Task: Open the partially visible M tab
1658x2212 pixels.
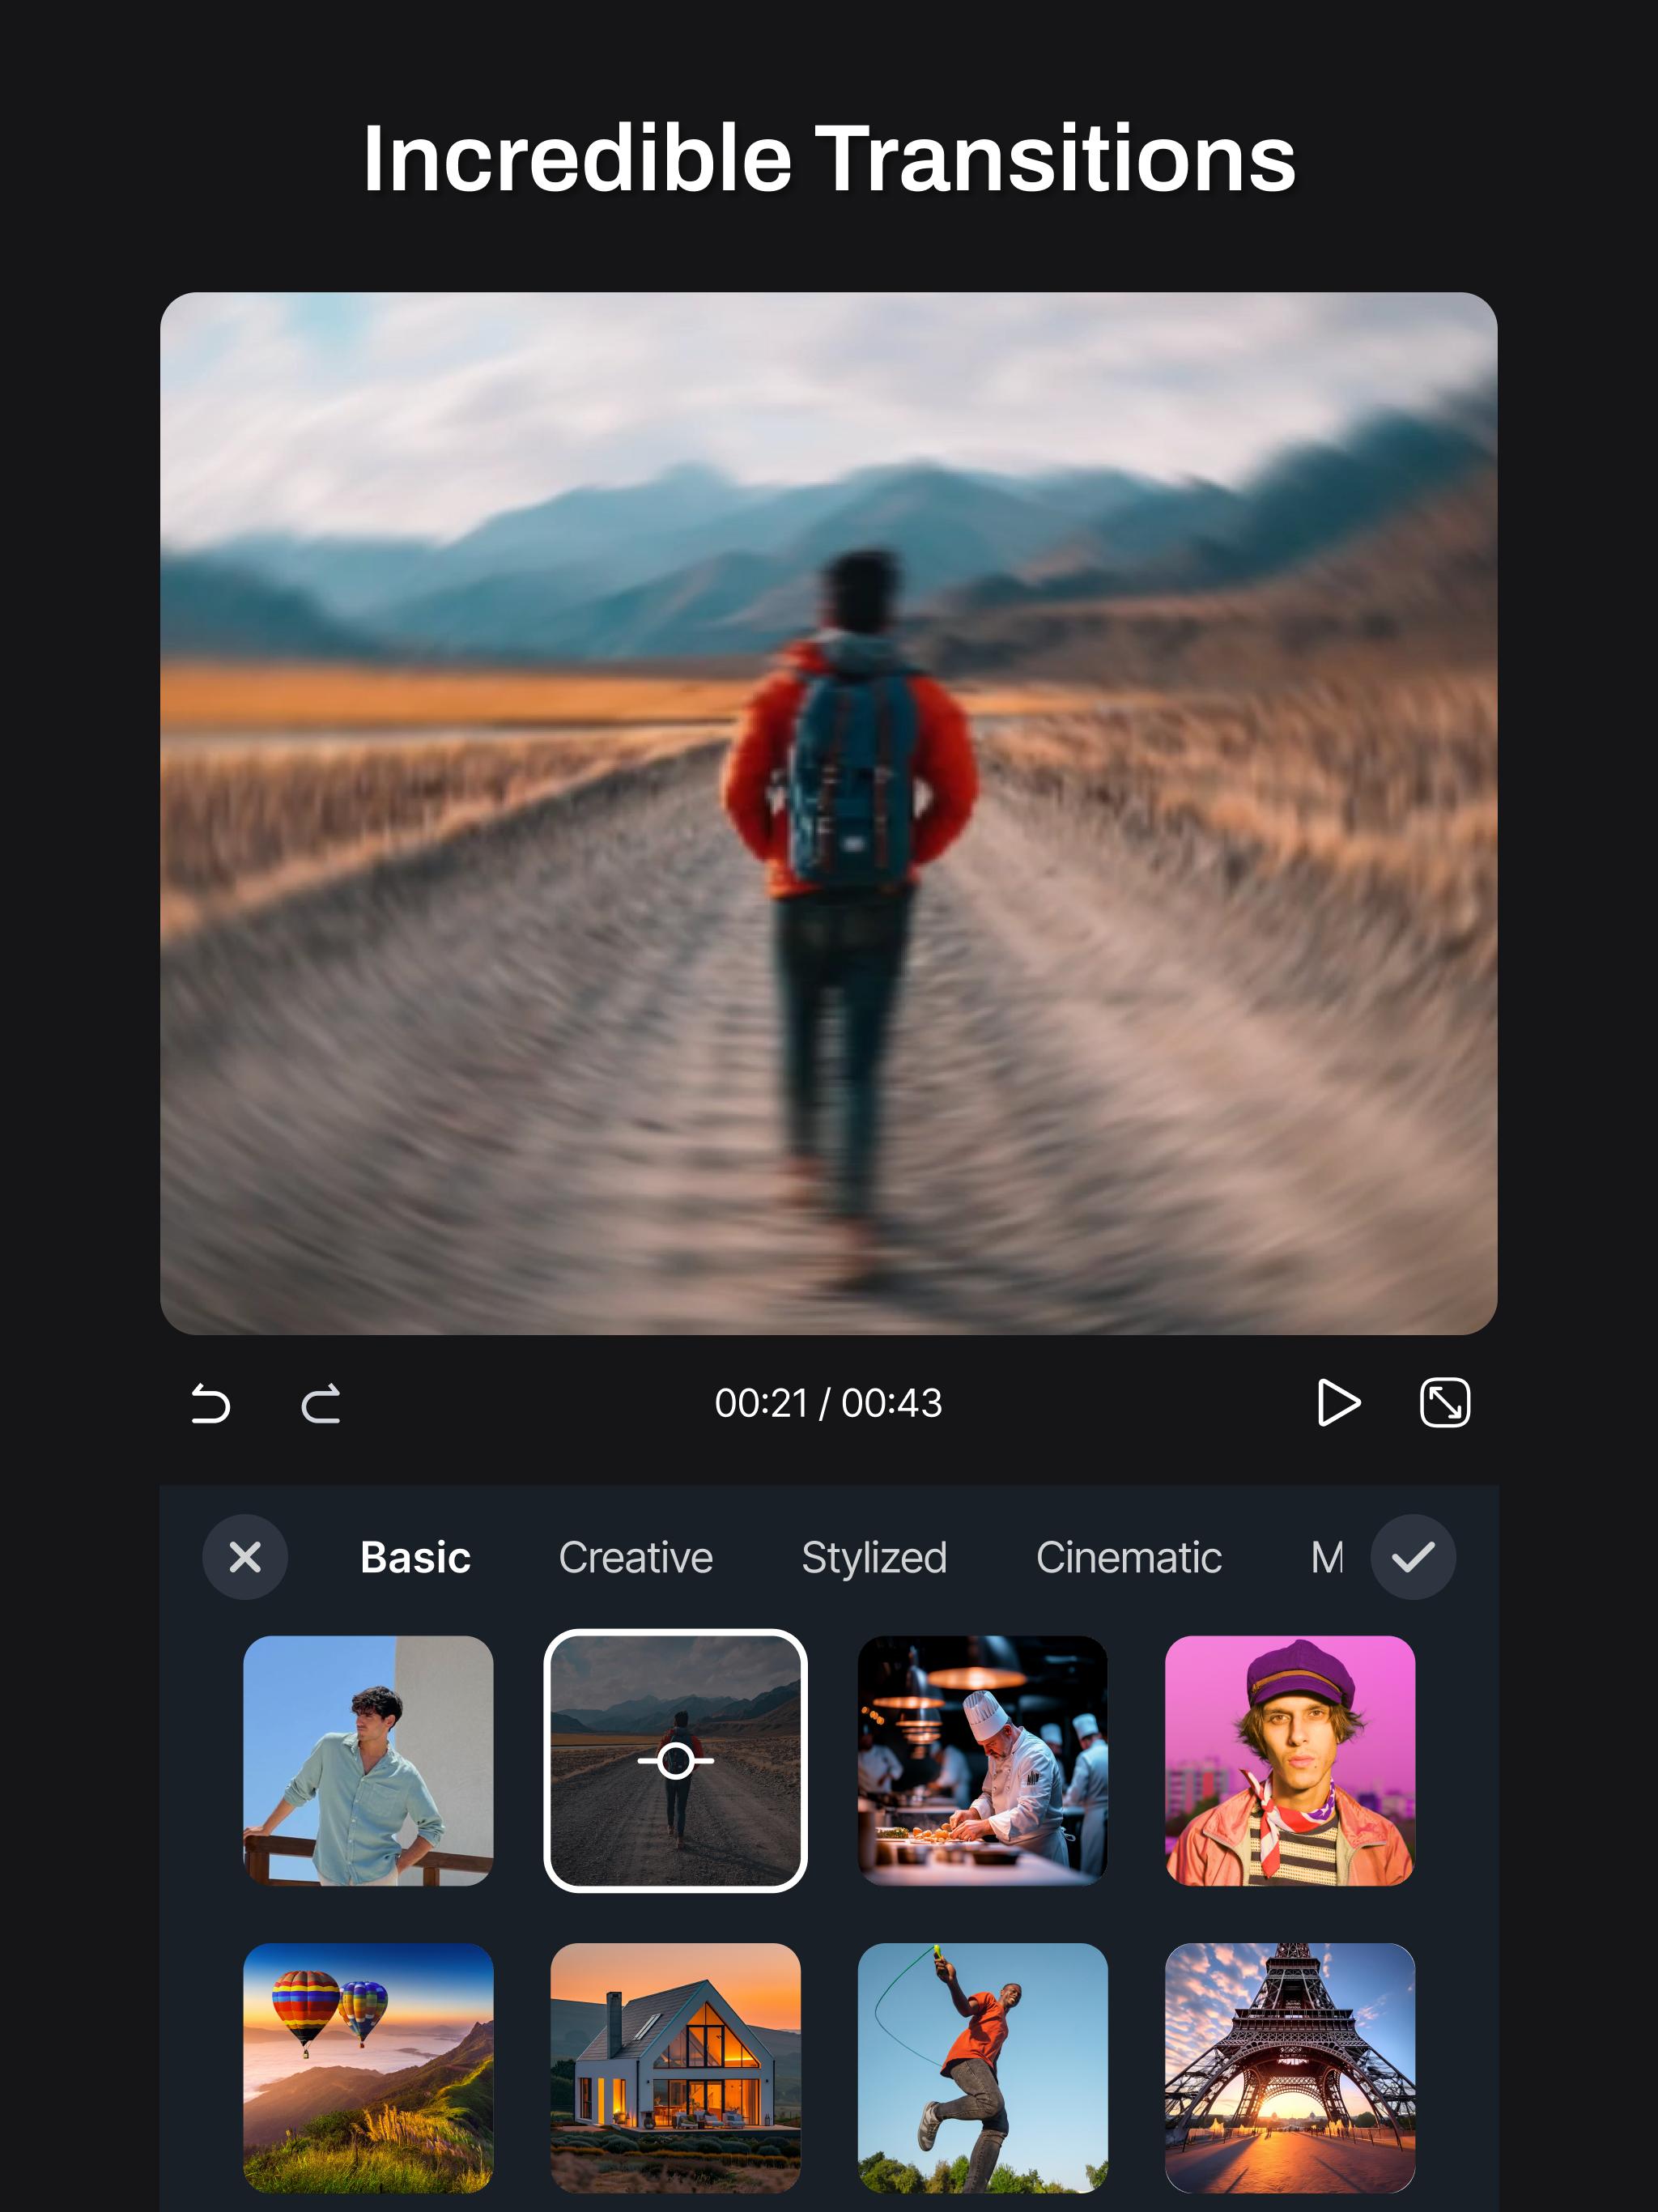Action: pos(1327,1557)
